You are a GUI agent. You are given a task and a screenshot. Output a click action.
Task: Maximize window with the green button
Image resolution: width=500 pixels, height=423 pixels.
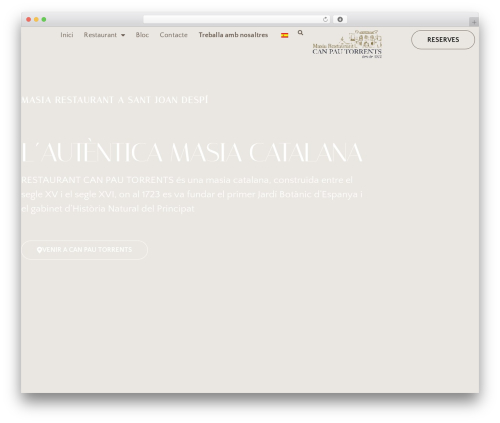(44, 20)
